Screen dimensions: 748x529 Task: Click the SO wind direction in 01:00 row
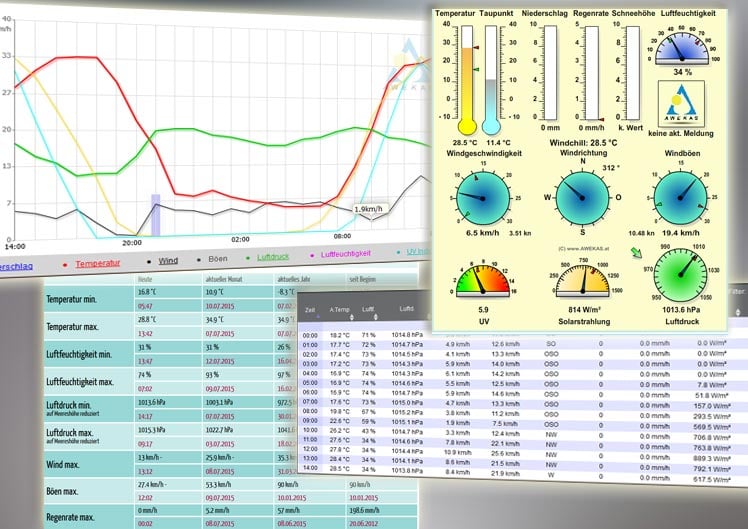(551, 343)
